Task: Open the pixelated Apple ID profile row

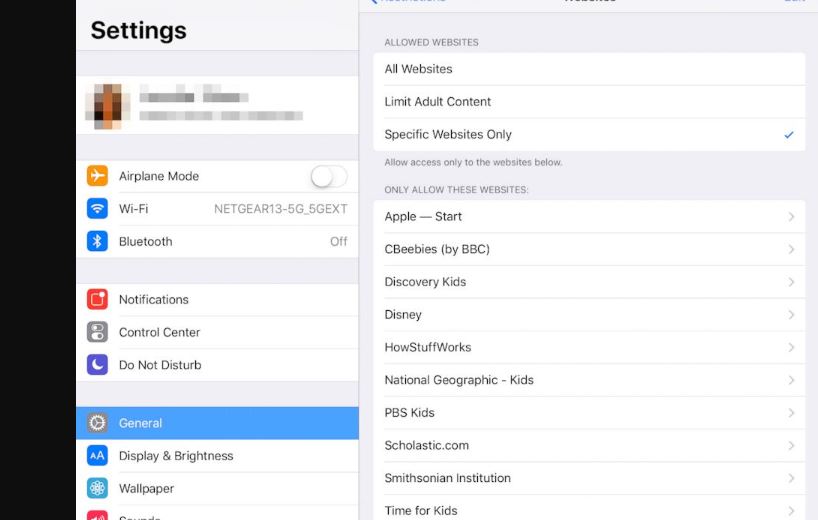Action: [218, 105]
